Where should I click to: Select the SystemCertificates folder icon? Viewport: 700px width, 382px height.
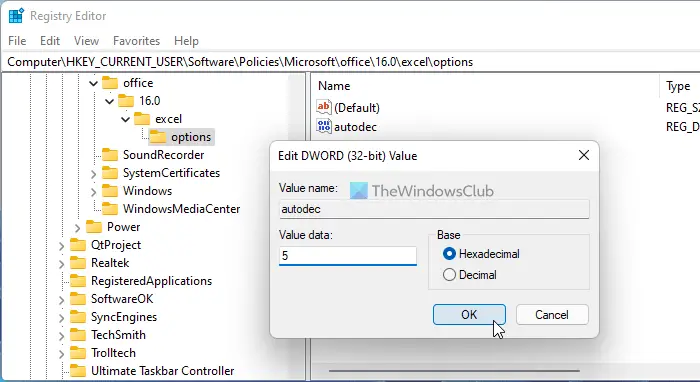(x=110, y=173)
